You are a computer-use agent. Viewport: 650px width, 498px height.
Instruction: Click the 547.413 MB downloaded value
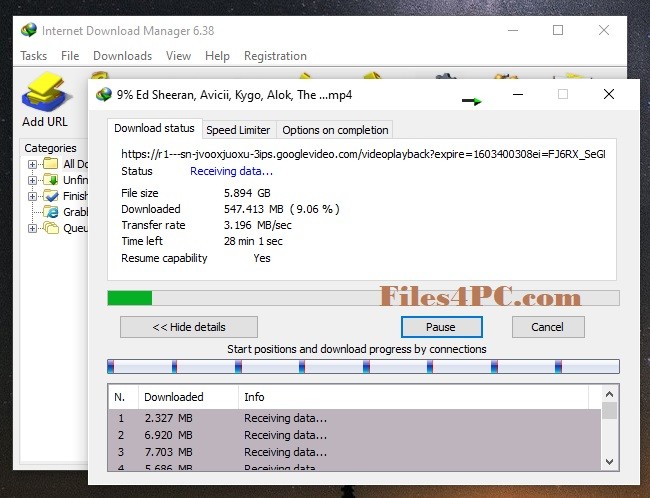coord(282,209)
